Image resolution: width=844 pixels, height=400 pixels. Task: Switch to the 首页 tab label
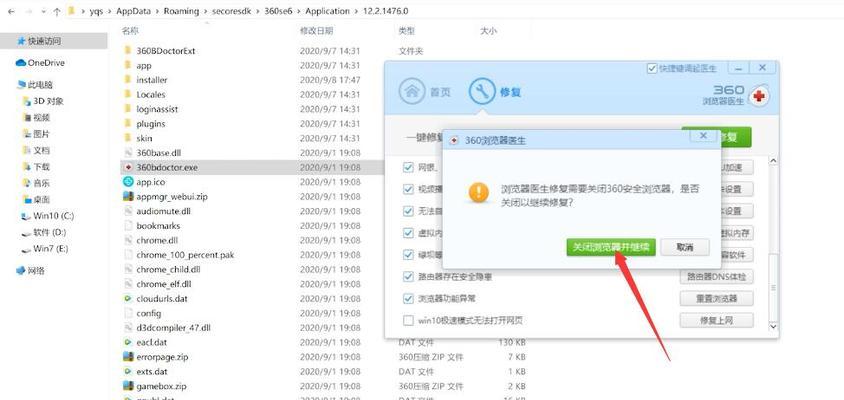click(x=440, y=92)
